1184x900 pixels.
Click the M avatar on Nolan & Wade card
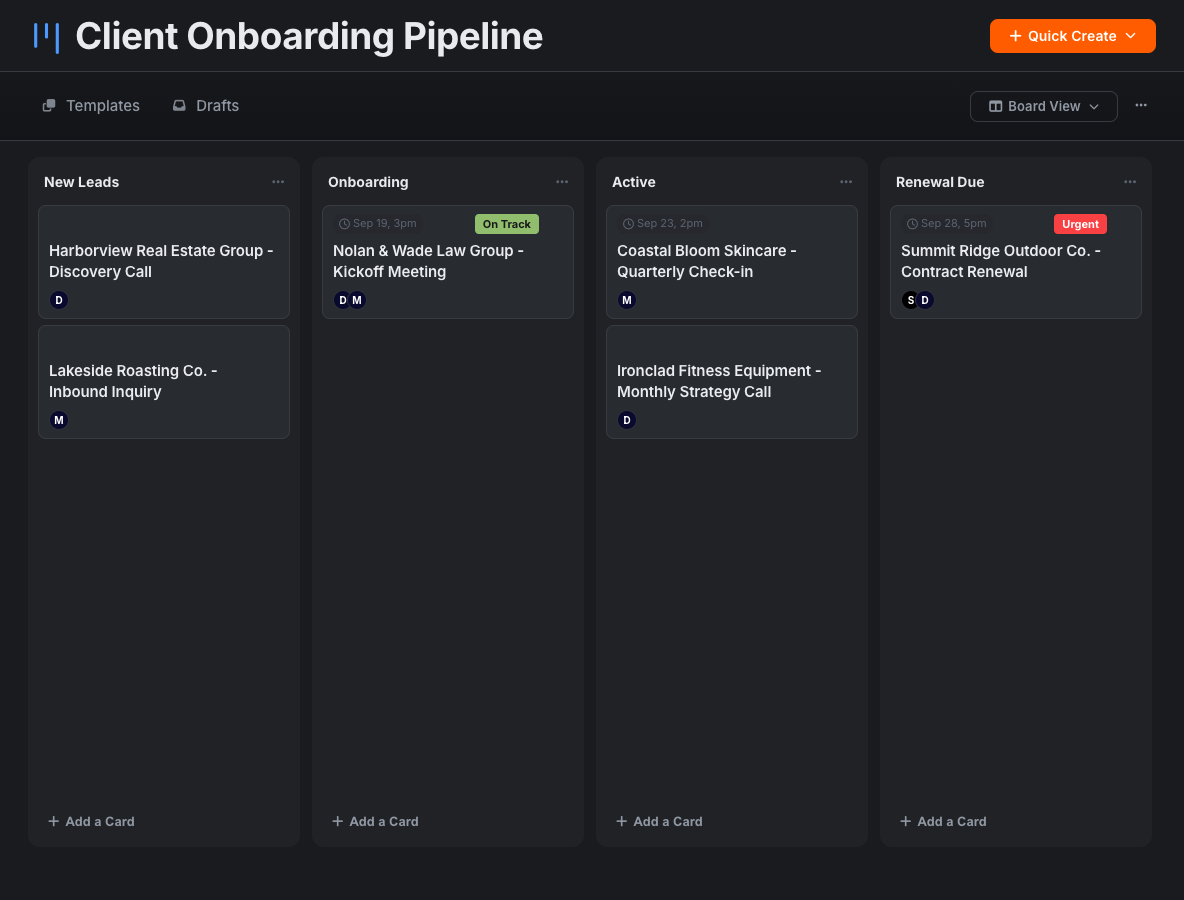tap(357, 301)
